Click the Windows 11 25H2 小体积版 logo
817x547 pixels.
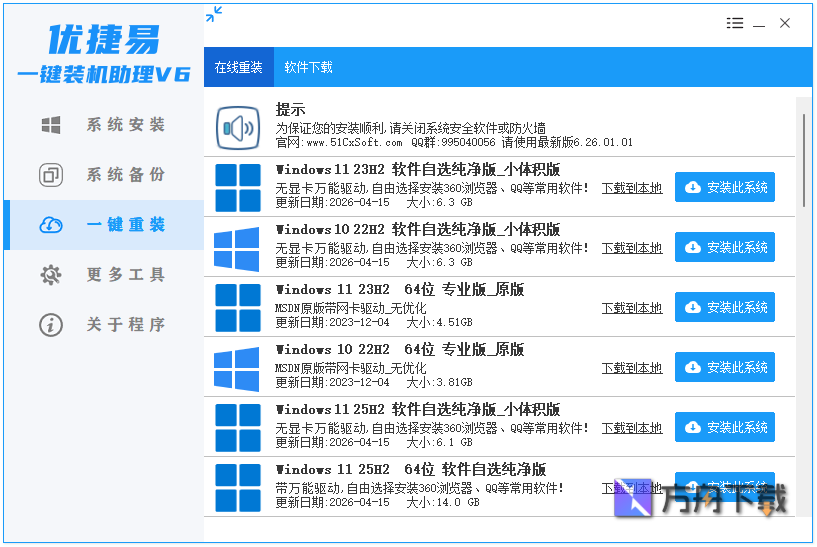pyautogui.click(x=238, y=428)
